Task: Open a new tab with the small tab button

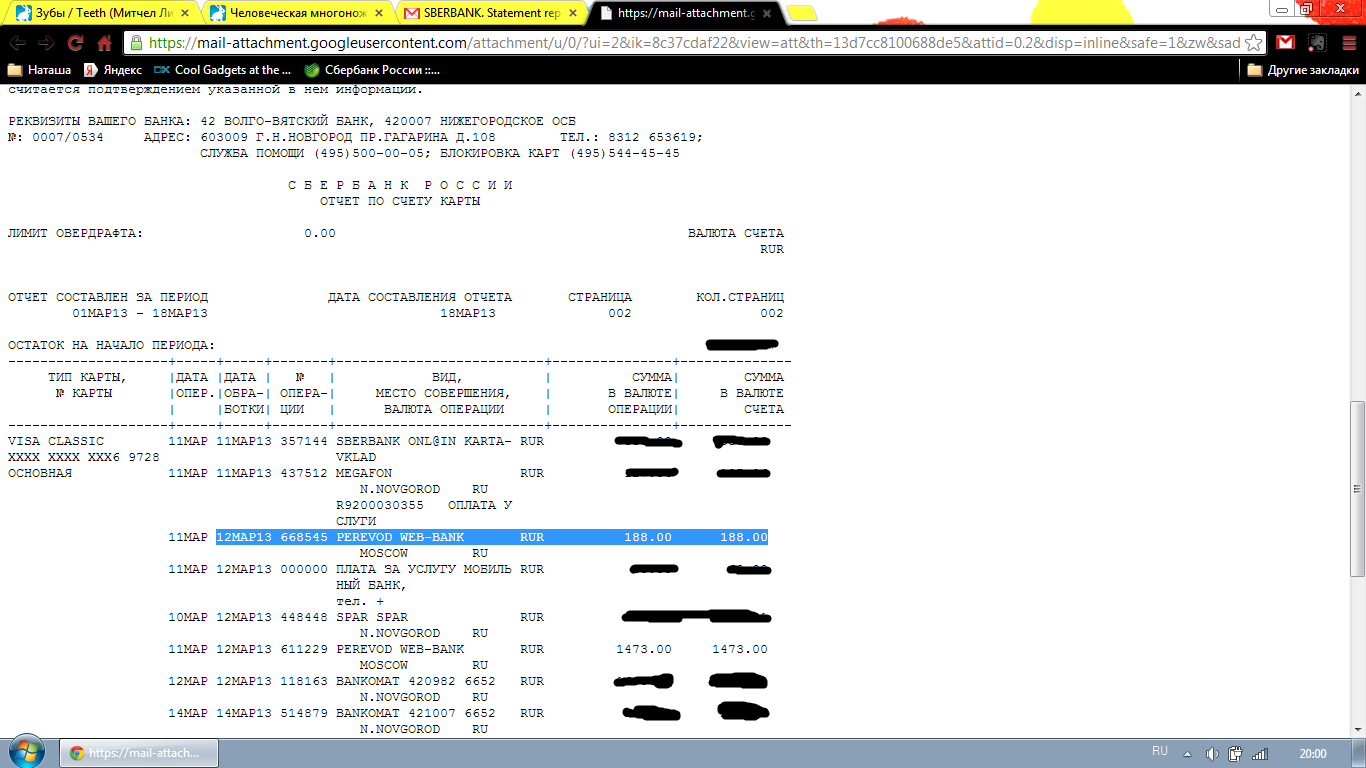Action: [801, 13]
